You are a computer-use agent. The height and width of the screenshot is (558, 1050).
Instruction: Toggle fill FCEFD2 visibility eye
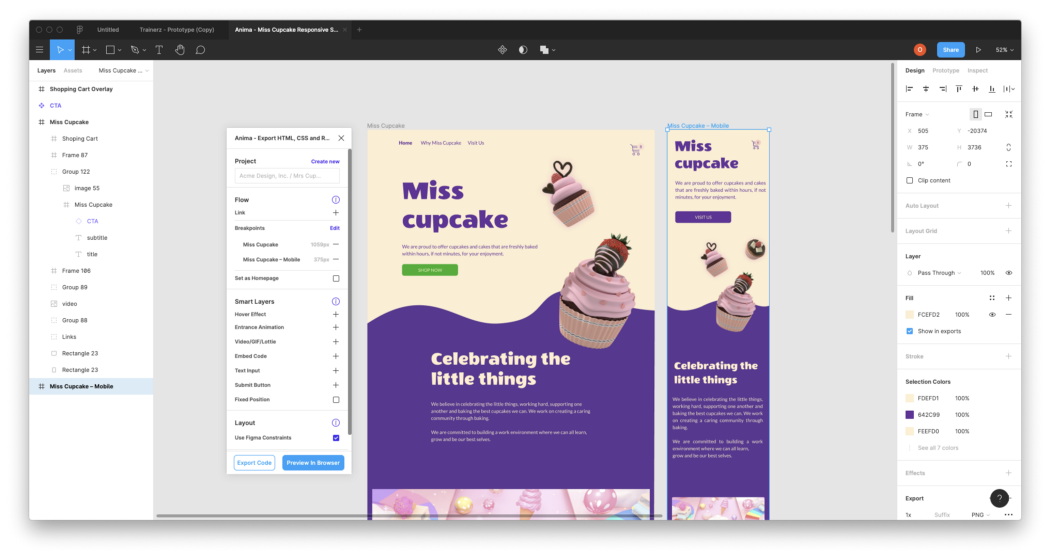992,314
